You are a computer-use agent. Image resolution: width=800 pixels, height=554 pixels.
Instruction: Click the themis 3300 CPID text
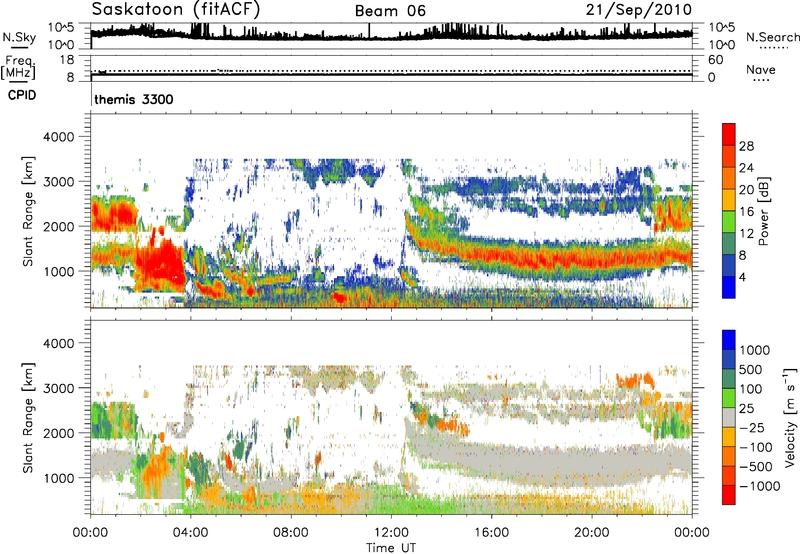point(134,99)
